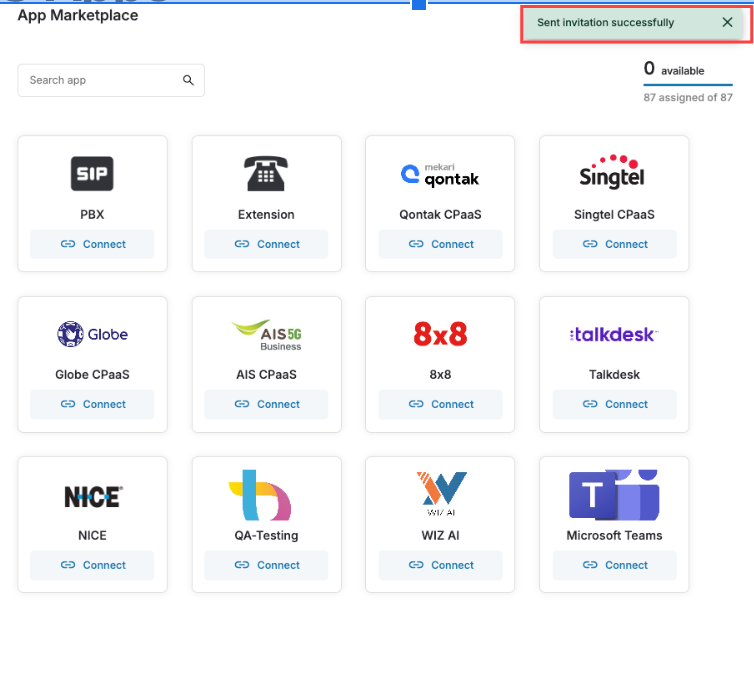Click the Mekari Qontak logo
Image resolution: width=754 pixels, height=688 pixels.
point(440,175)
